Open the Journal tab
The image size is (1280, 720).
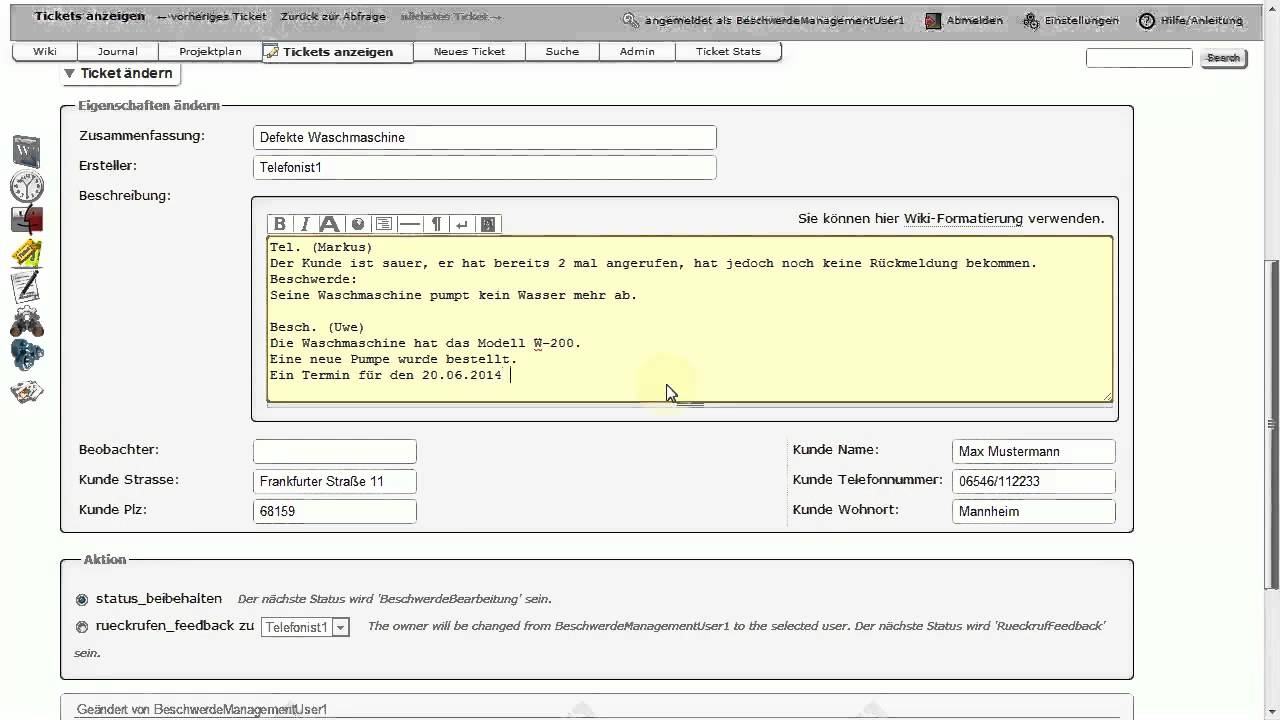118,52
